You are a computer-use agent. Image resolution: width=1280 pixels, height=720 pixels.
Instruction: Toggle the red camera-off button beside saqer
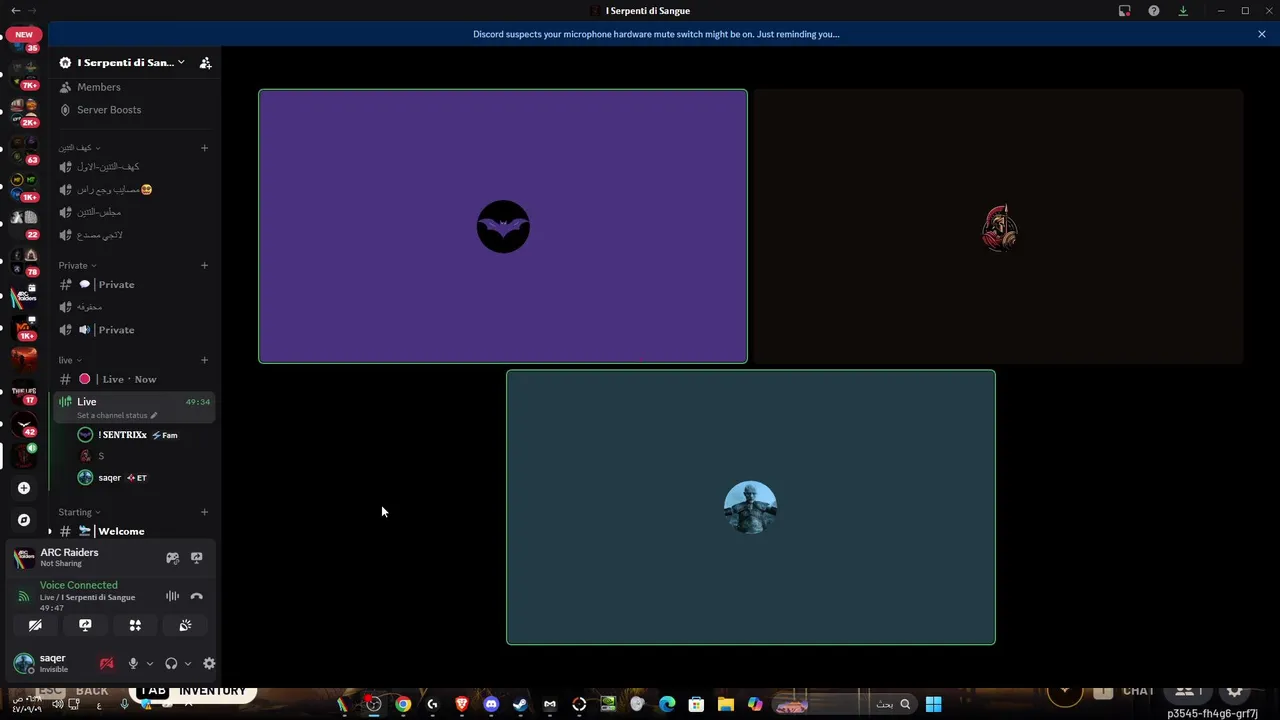coord(107,663)
